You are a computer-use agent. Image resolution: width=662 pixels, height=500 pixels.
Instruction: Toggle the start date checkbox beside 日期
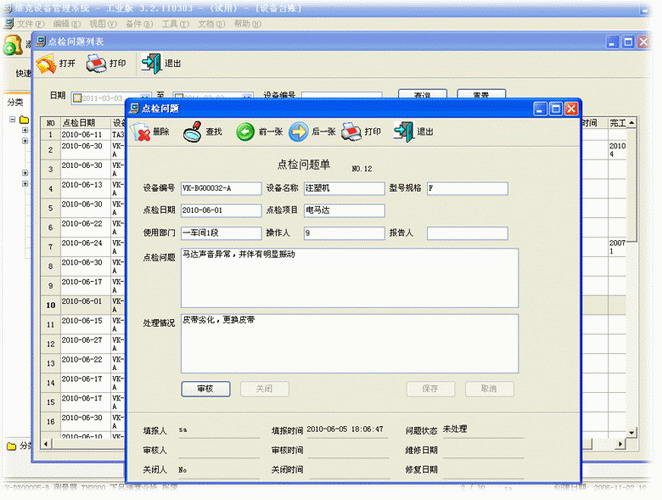click(x=77, y=98)
